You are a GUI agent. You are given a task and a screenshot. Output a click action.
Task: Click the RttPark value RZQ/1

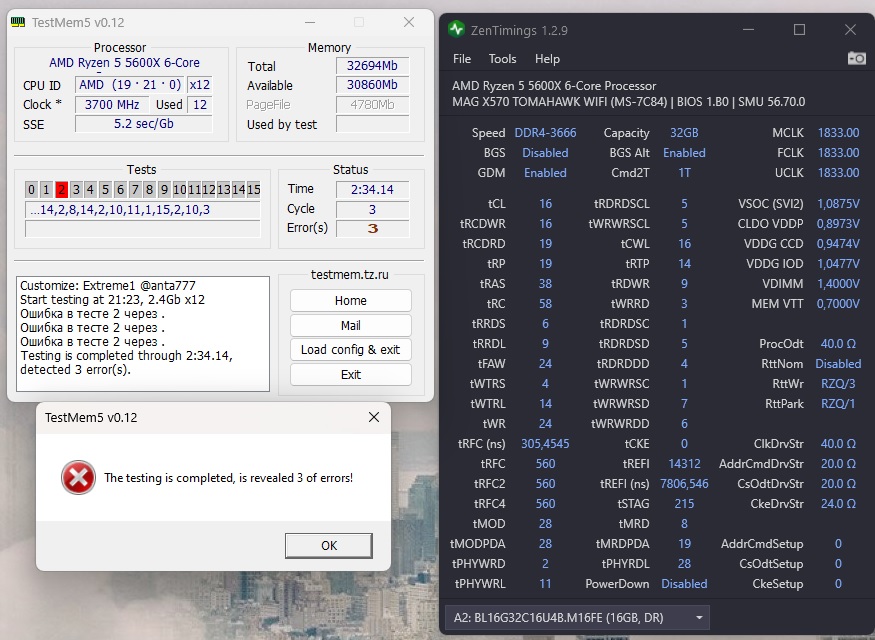838,404
